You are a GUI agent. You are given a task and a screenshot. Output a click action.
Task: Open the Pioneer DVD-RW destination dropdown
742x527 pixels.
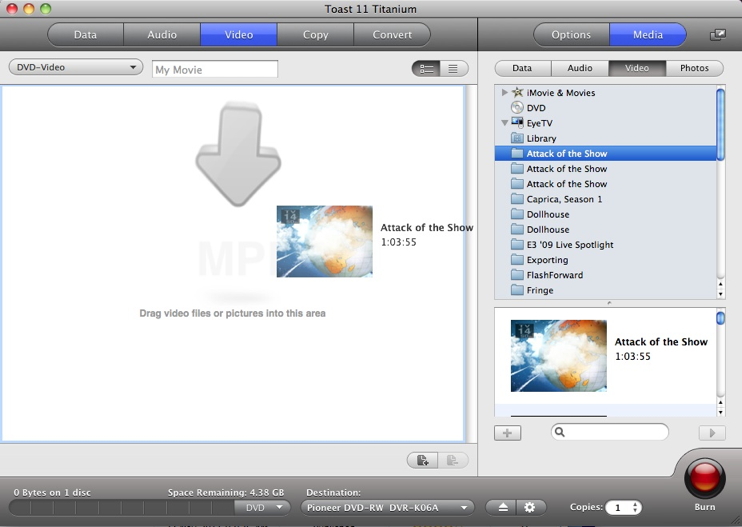[387, 508]
